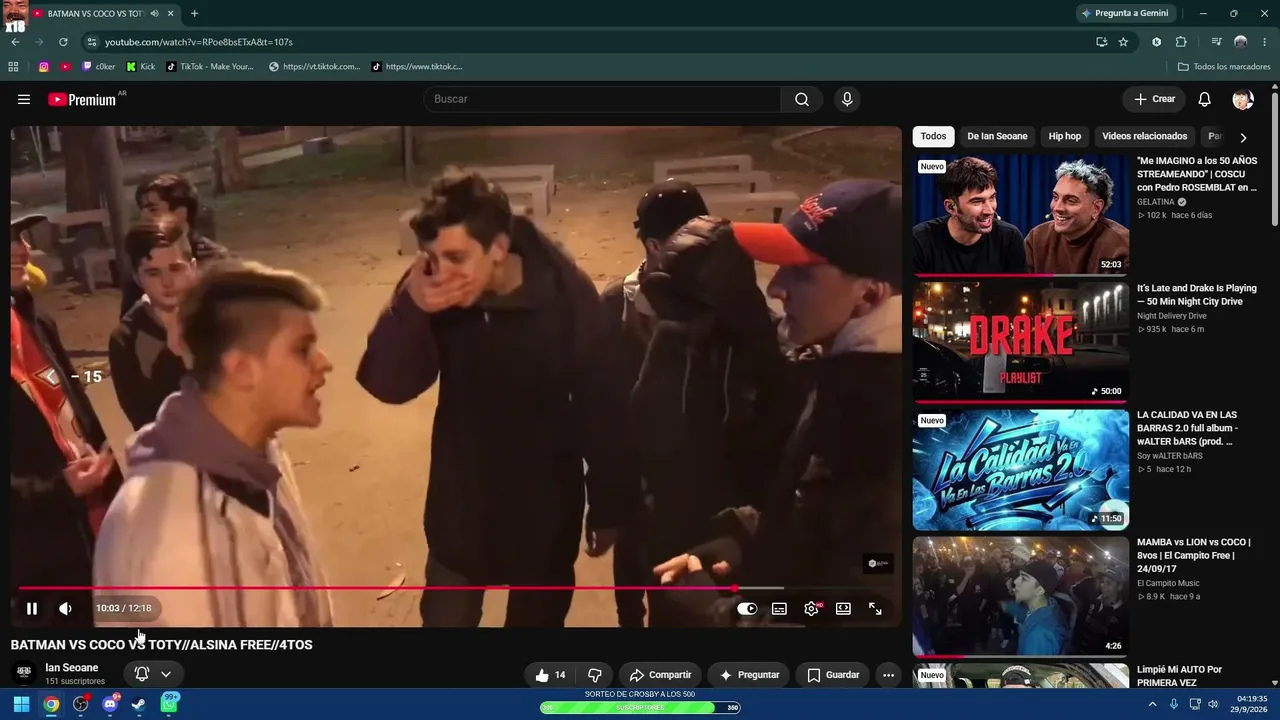Open the c0ker Twitch bookmark

pos(98,67)
